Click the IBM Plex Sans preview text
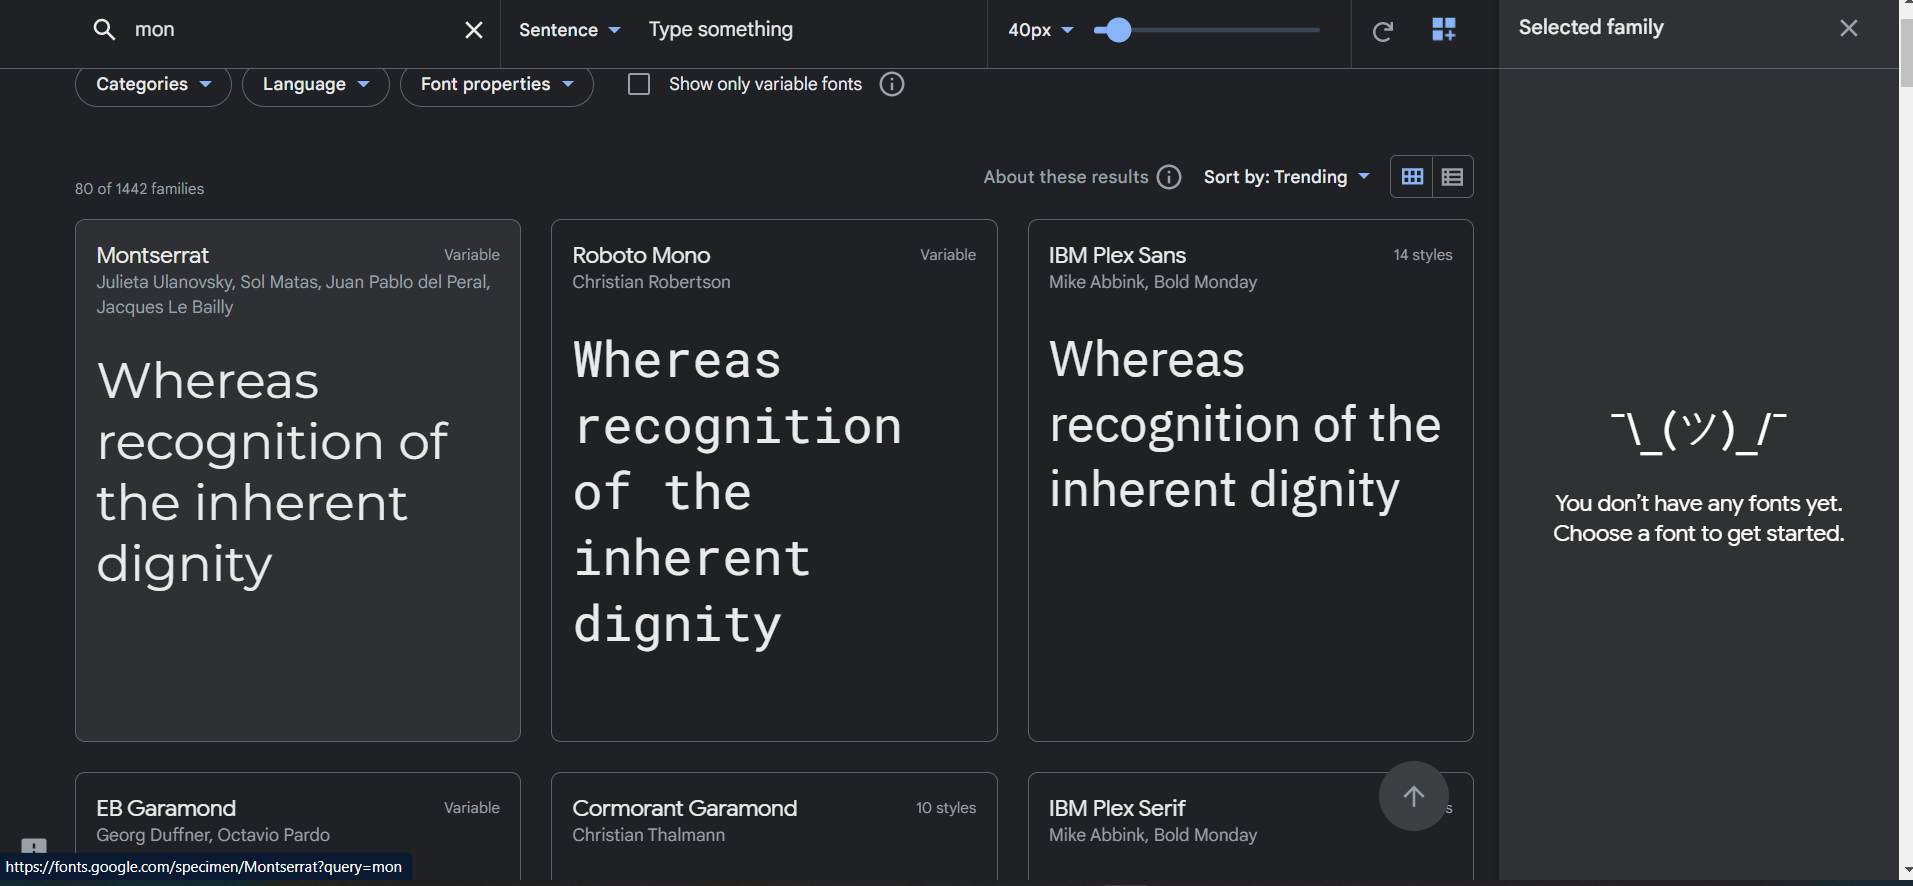This screenshot has width=1913, height=886. 1245,426
